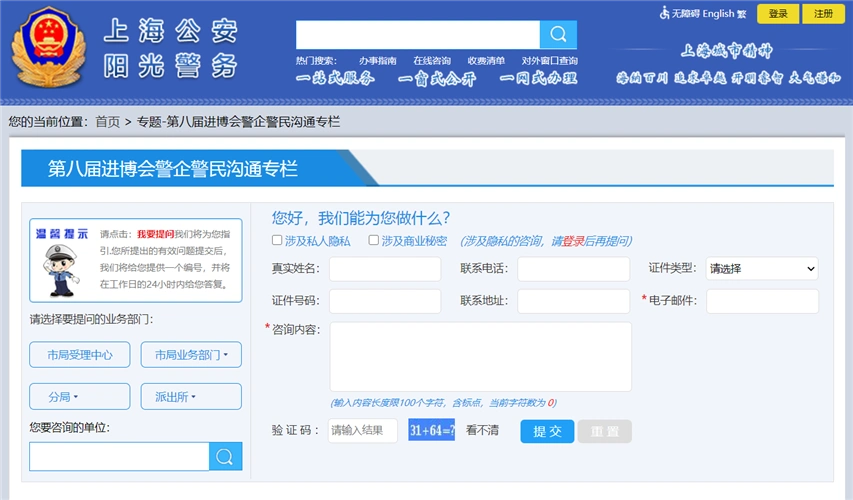Click the English language link

click(x=718, y=14)
